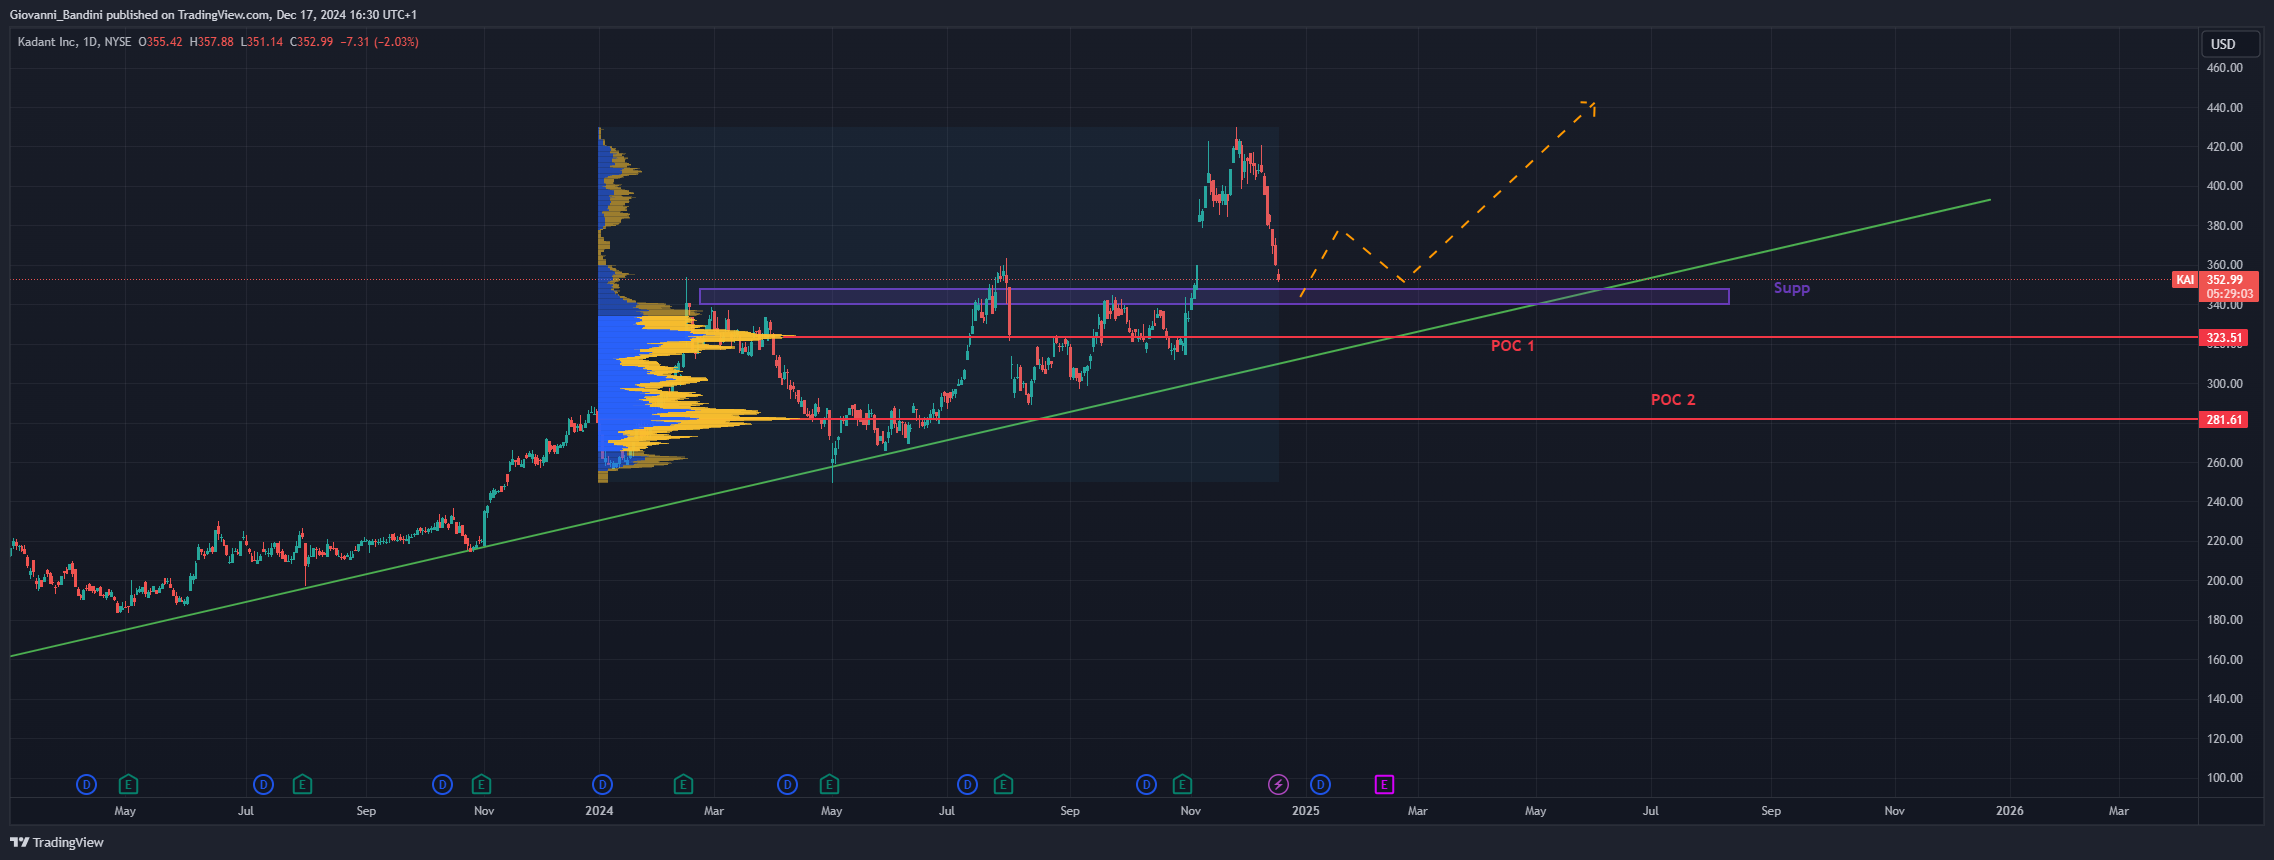Click the purple lightning event marker
2274x860 pixels.
coord(1278,785)
